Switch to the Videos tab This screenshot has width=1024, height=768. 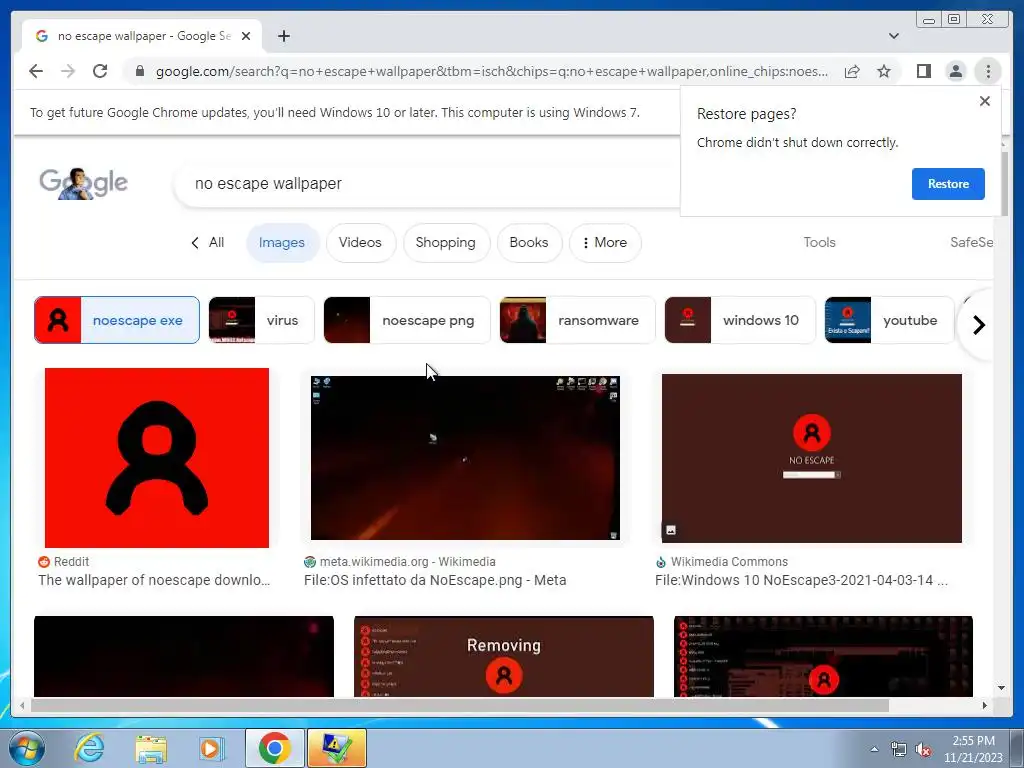[360, 242]
